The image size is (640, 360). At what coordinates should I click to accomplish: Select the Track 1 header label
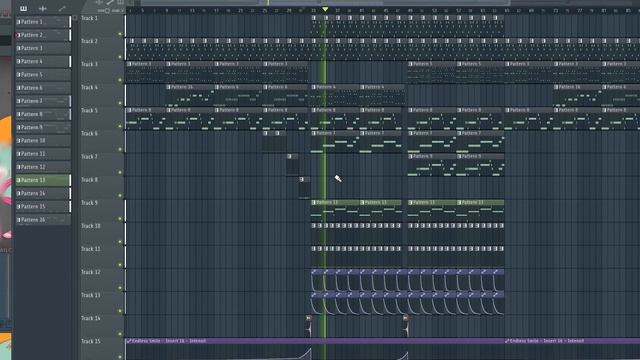[x=89, y=18]
